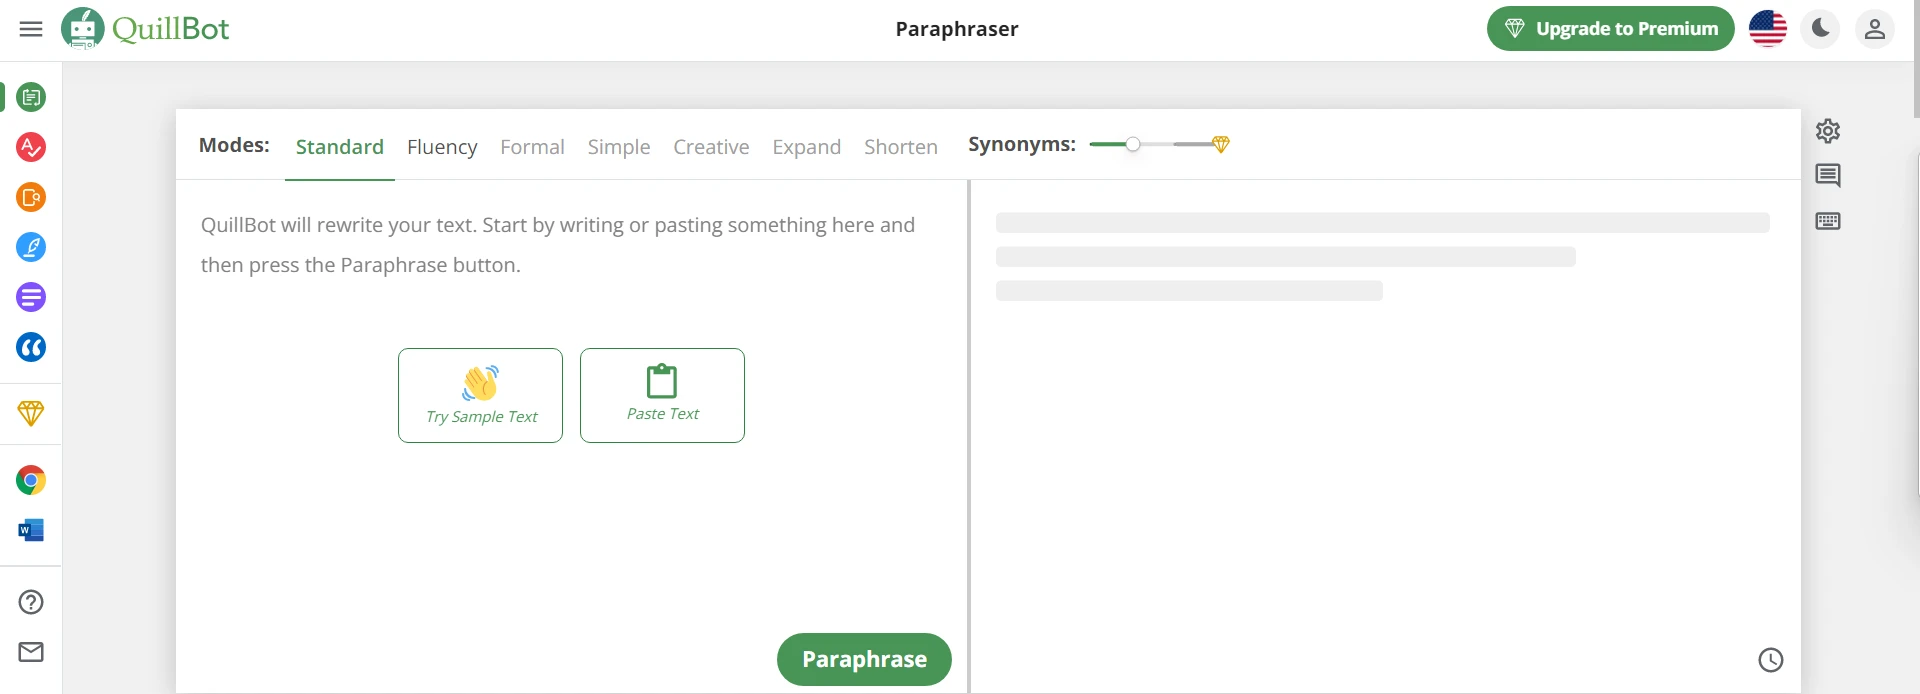
Task: Click the Try Sample Text button
Action: pos(480,395)
